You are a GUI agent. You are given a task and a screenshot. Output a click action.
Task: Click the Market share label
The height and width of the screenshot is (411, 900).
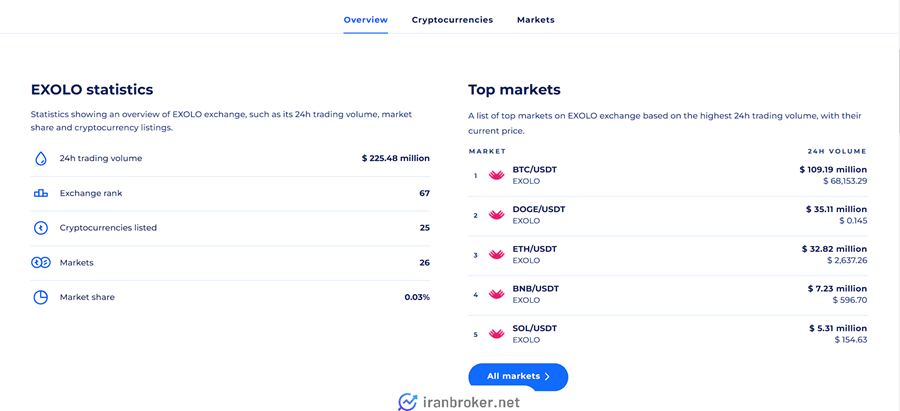87,297
